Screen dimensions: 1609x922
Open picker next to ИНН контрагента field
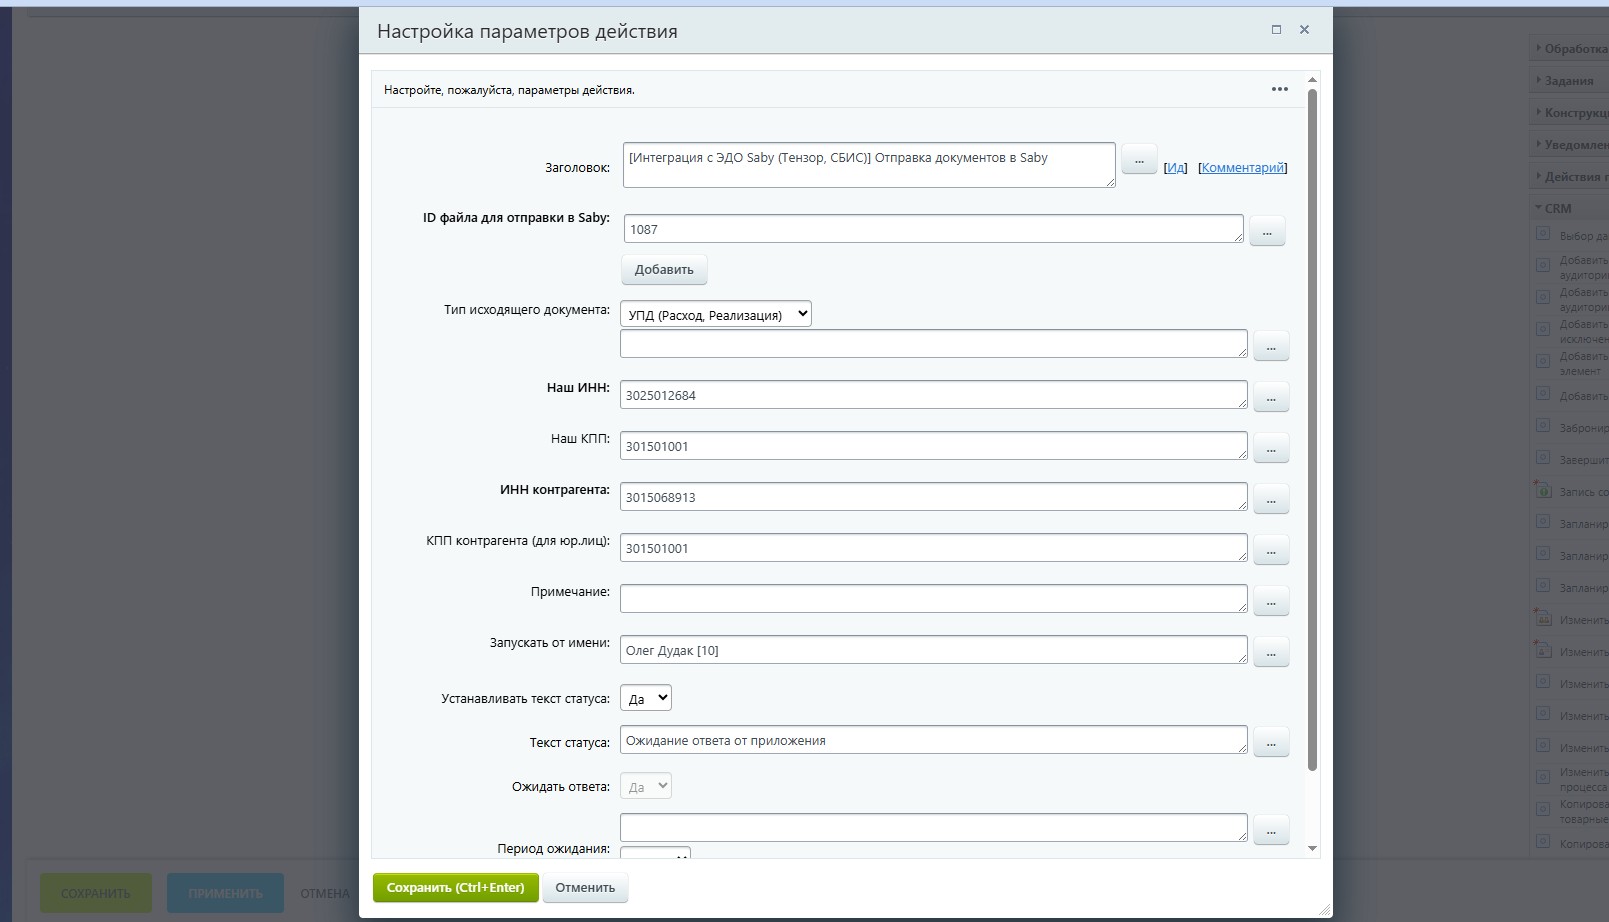click(x=1271, y=499)
